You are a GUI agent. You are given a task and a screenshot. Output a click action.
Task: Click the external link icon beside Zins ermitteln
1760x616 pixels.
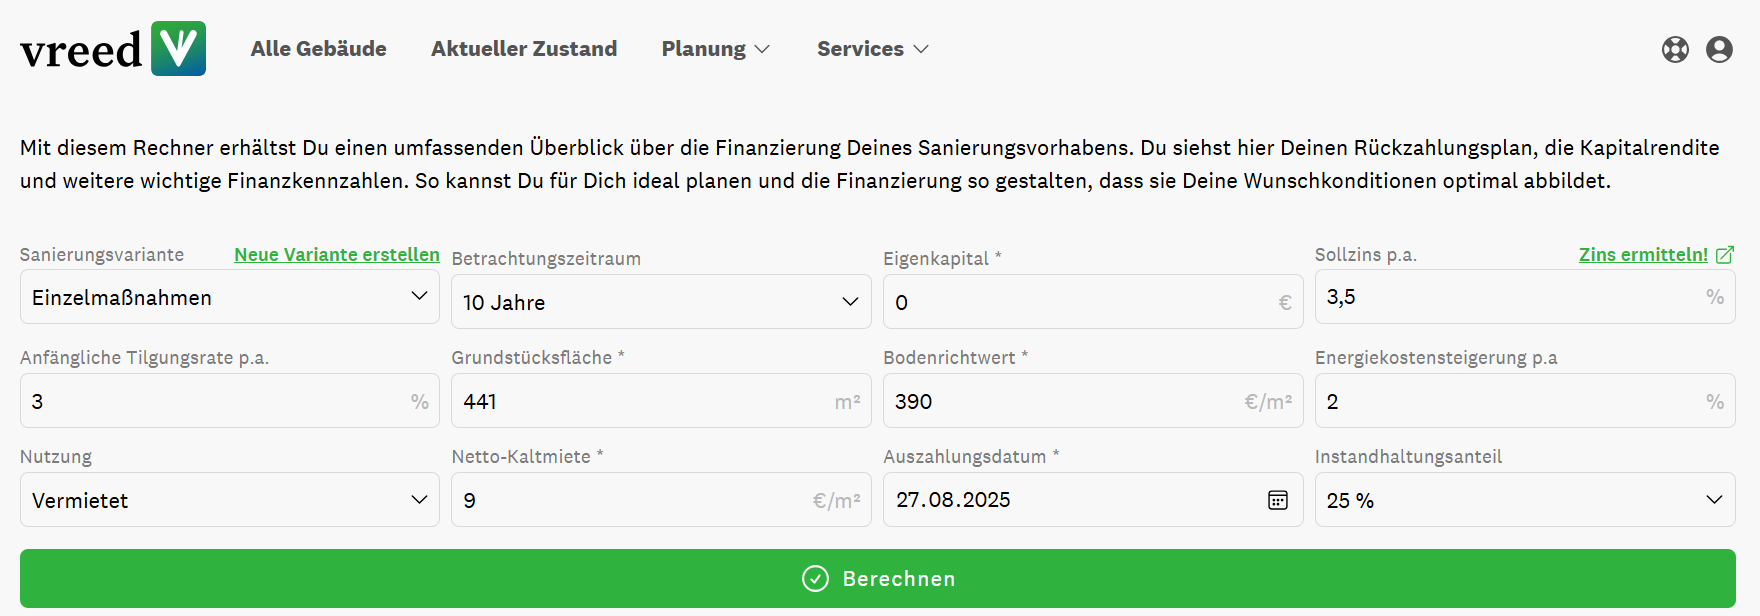1725,255
